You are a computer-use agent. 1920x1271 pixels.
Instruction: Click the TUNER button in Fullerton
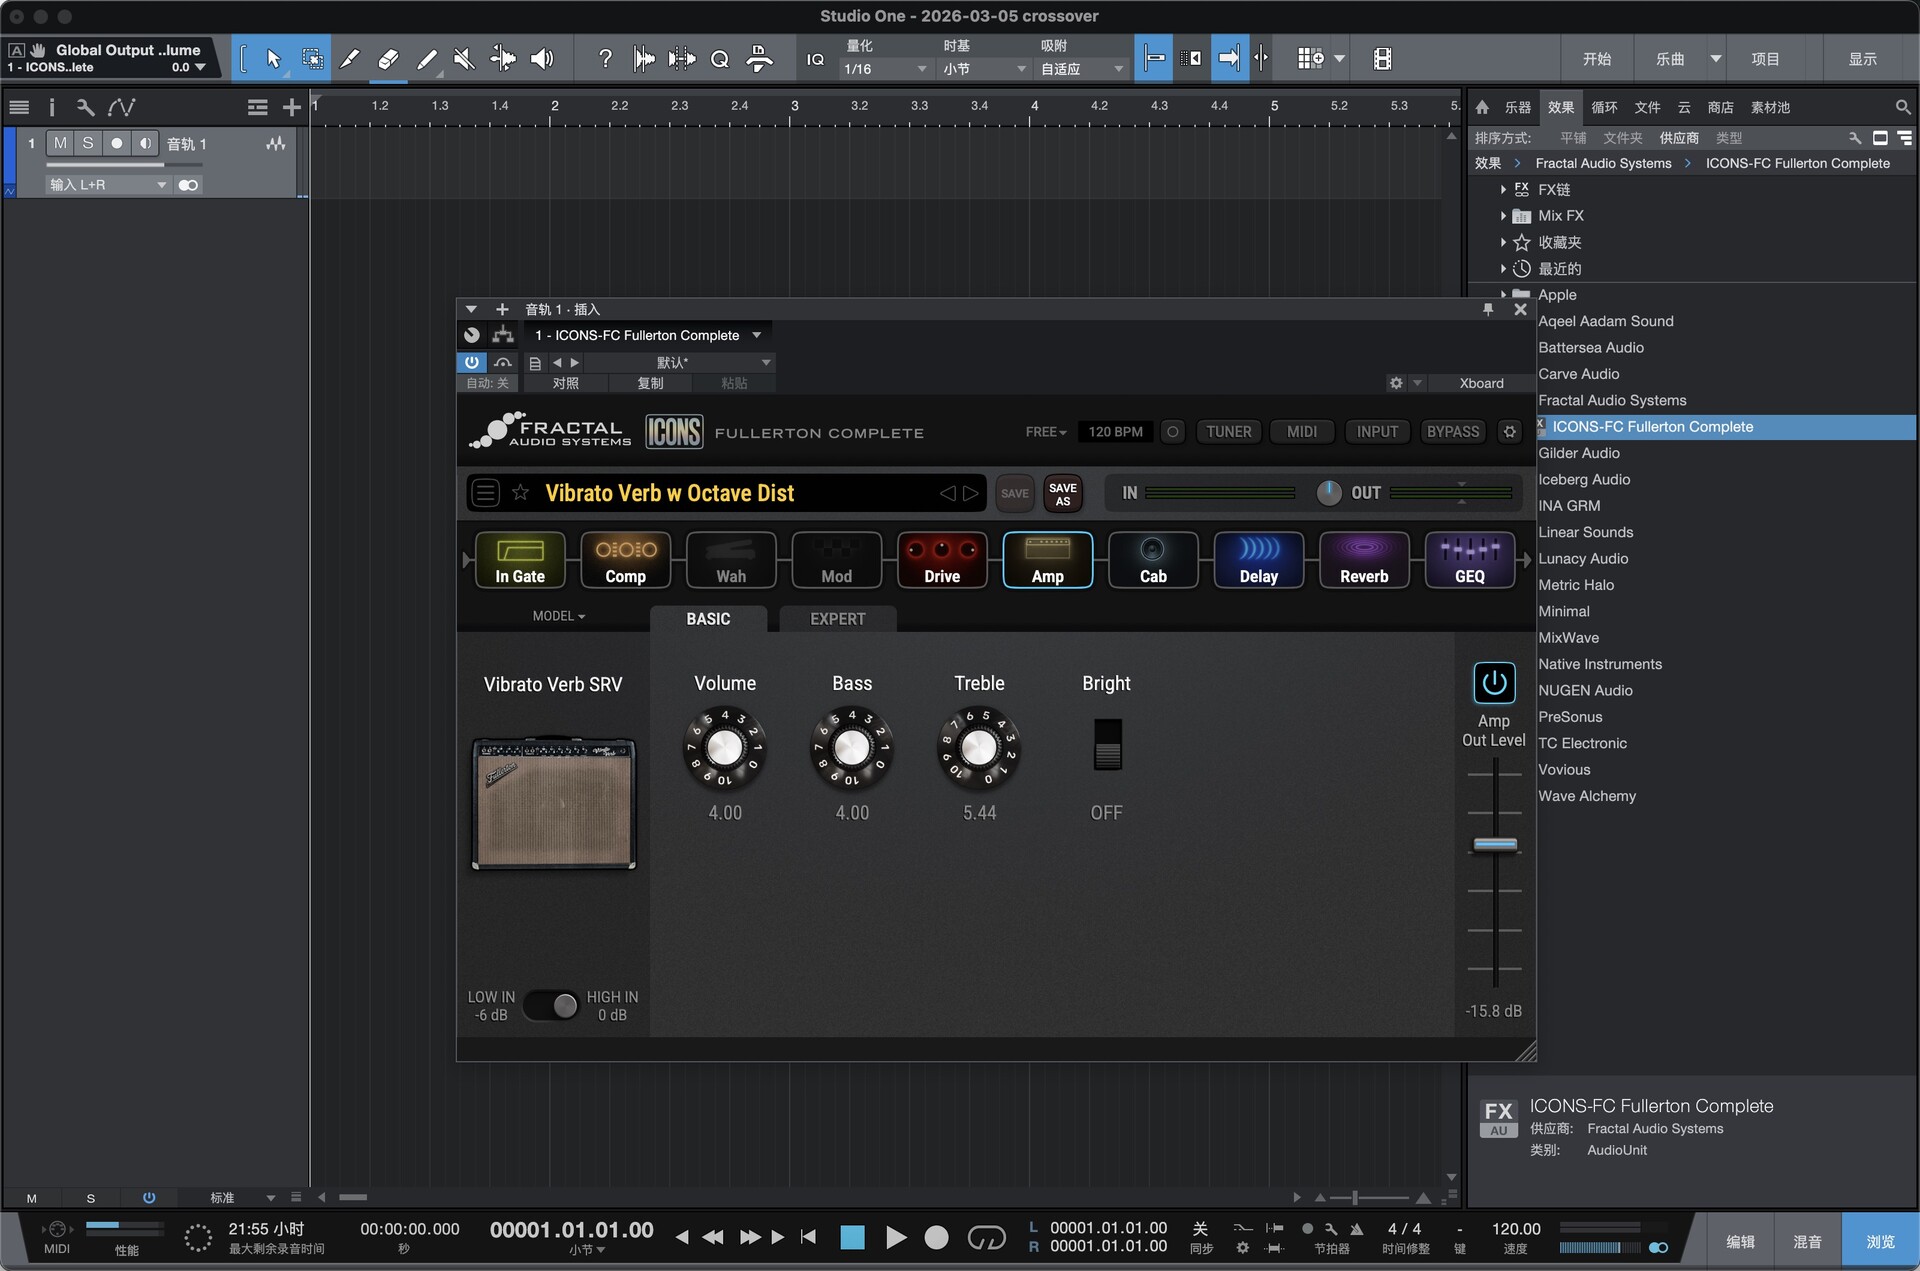1228,431
